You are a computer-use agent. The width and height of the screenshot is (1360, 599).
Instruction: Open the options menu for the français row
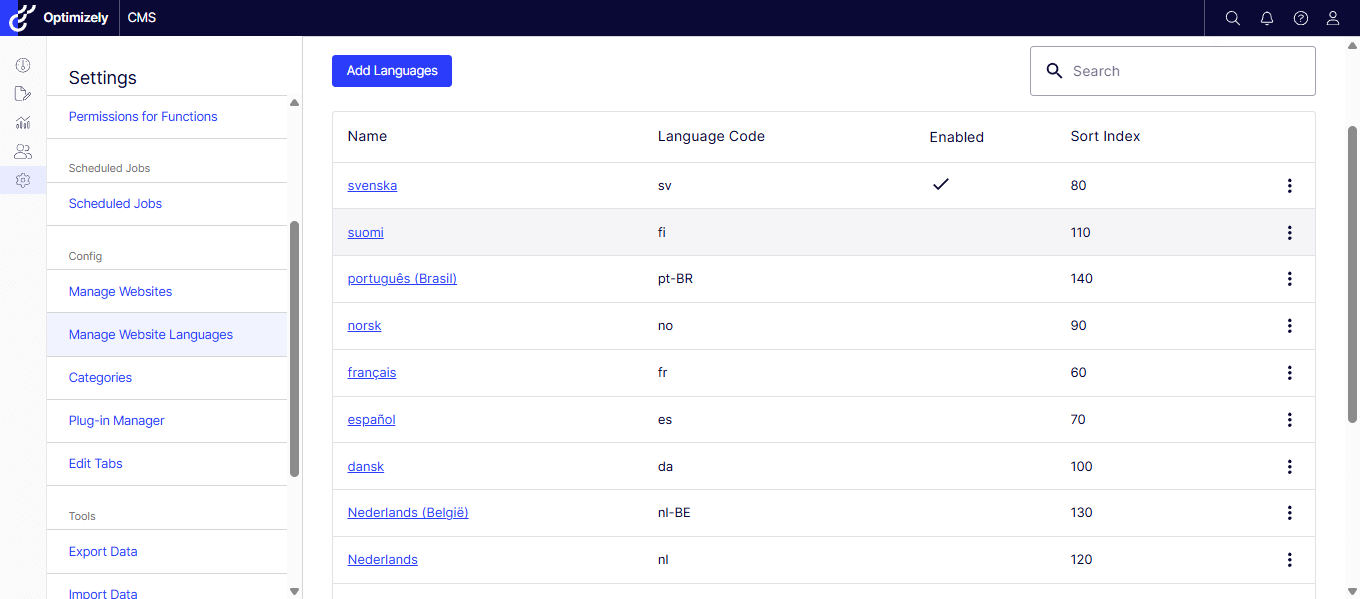(x=1289, y=372)
